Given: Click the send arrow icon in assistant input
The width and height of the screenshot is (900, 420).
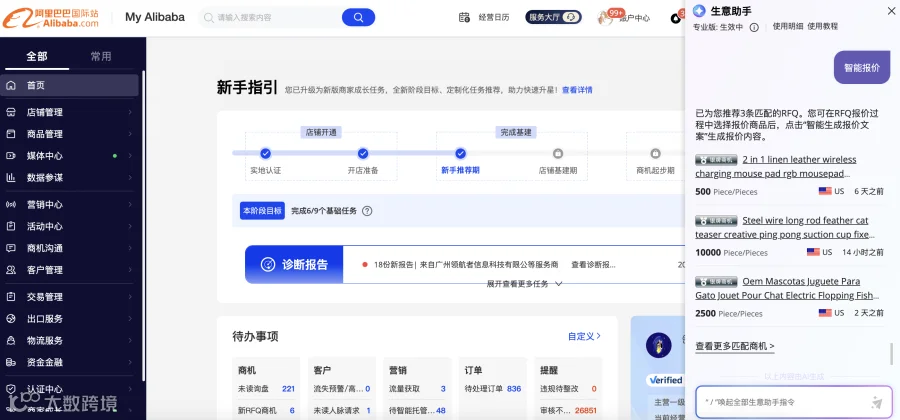Looking at the screenshot, I should click(876, 402).
